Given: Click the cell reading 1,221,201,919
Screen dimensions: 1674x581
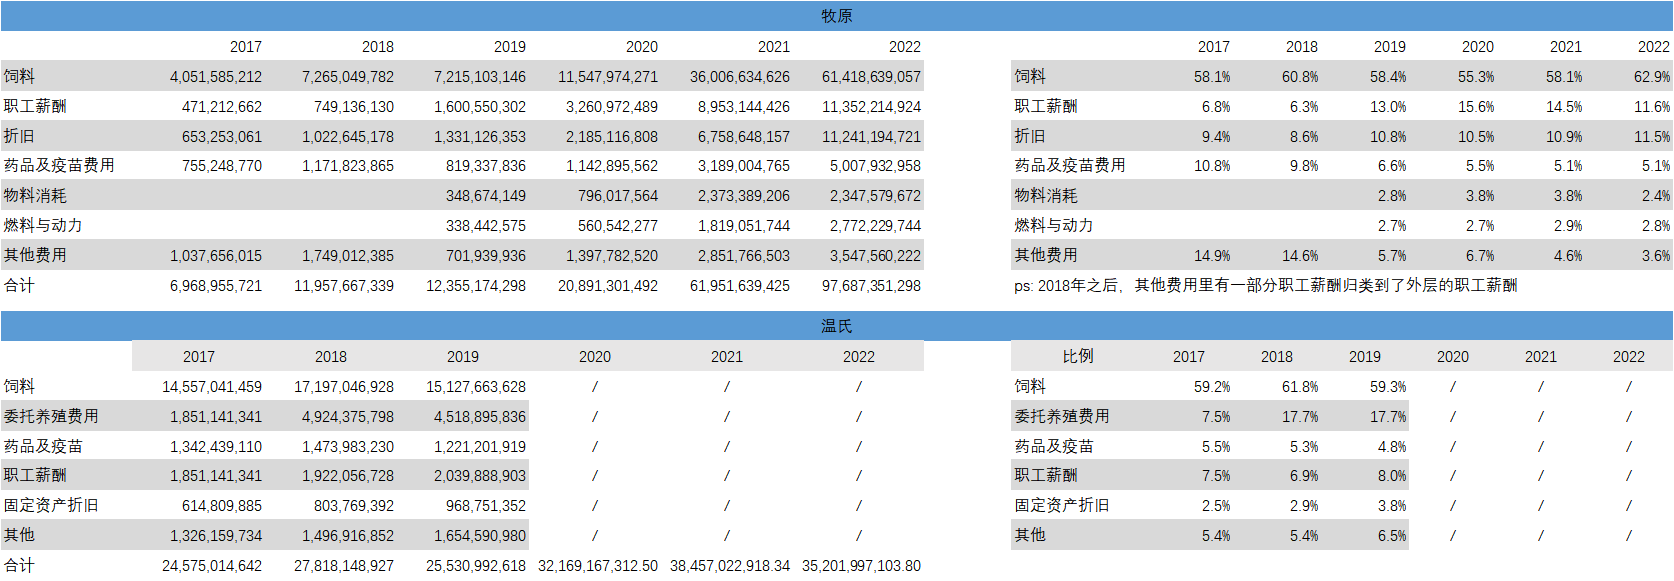Looking at the screenshot, I should coord(480,447).
